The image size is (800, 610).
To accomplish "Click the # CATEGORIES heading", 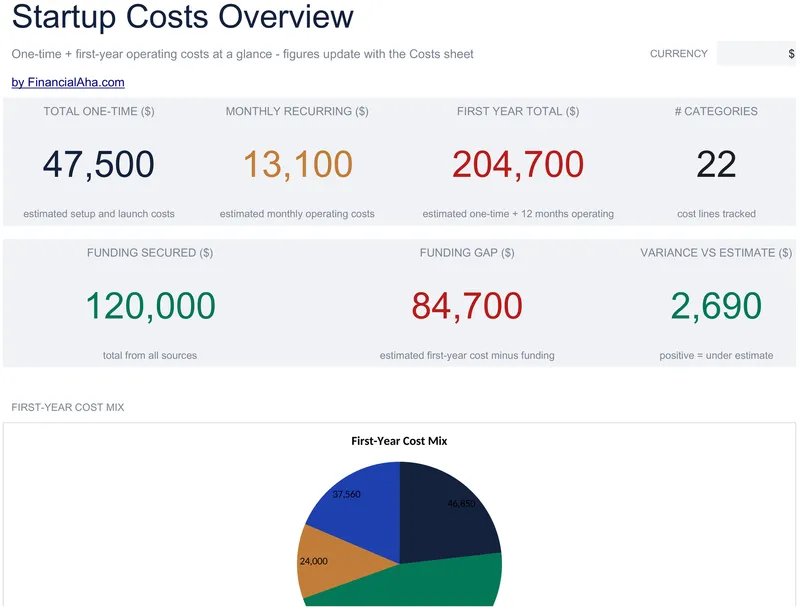I will [716, 111].
